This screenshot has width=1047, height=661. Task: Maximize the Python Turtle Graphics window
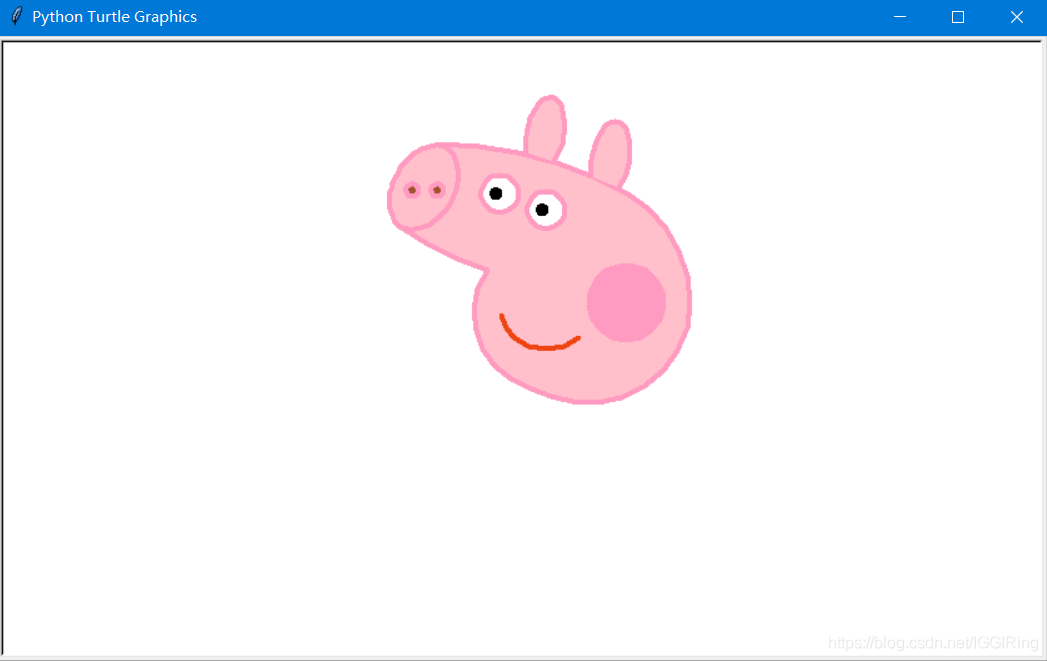click(958, 17)
